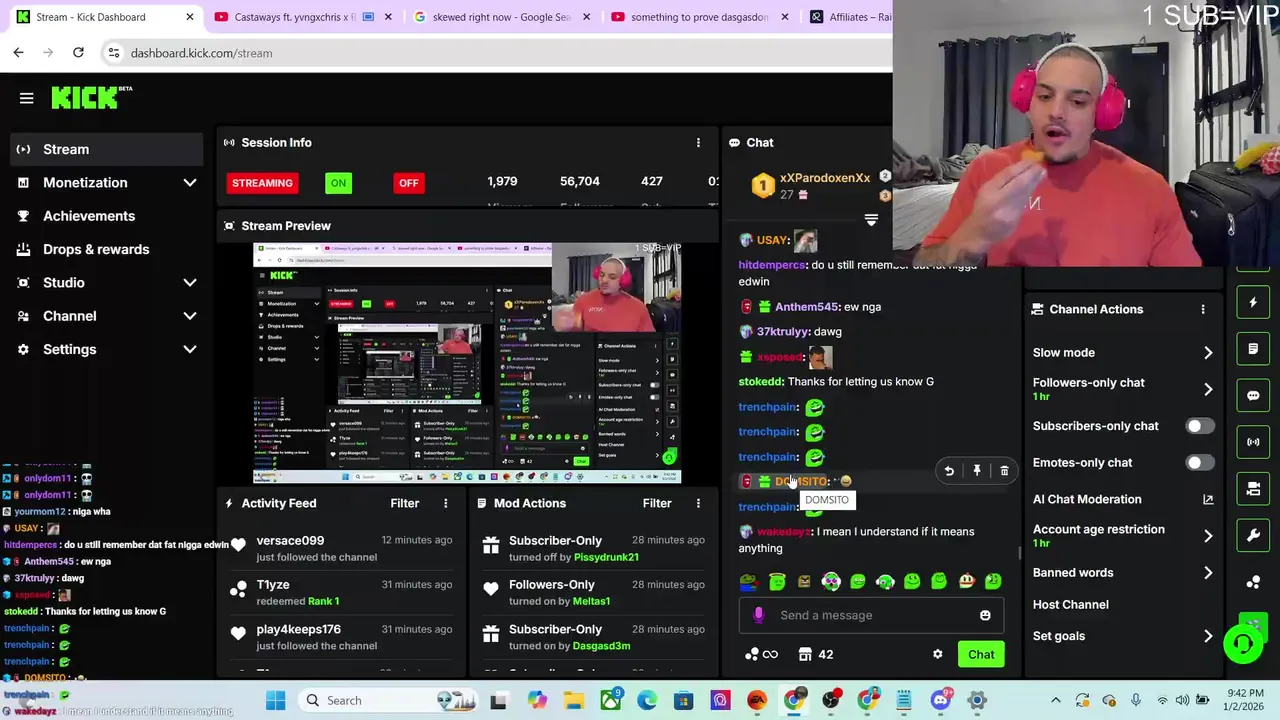The width and height of the screenshot is (1280, 720).
Task: Open Session Info three-dot menu
Action: (698, 143)
